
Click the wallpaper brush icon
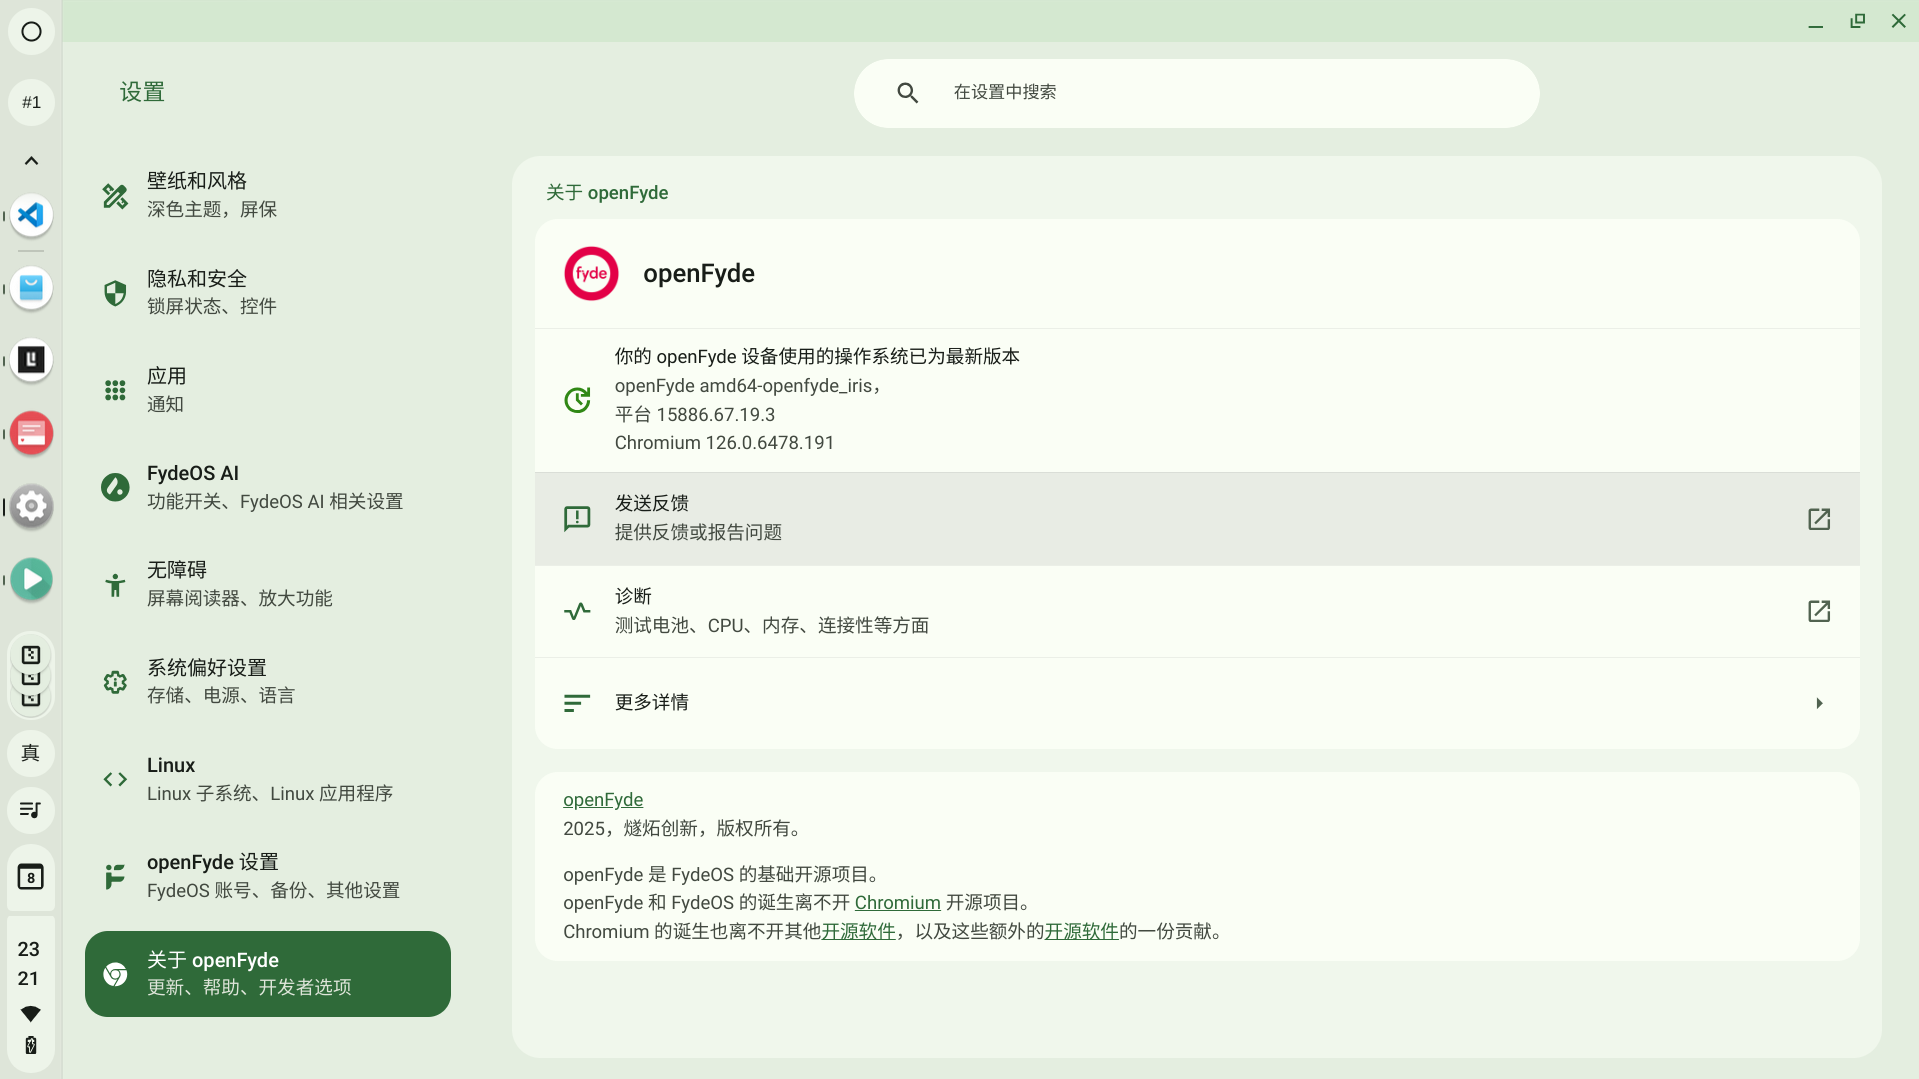coord(115,196)
